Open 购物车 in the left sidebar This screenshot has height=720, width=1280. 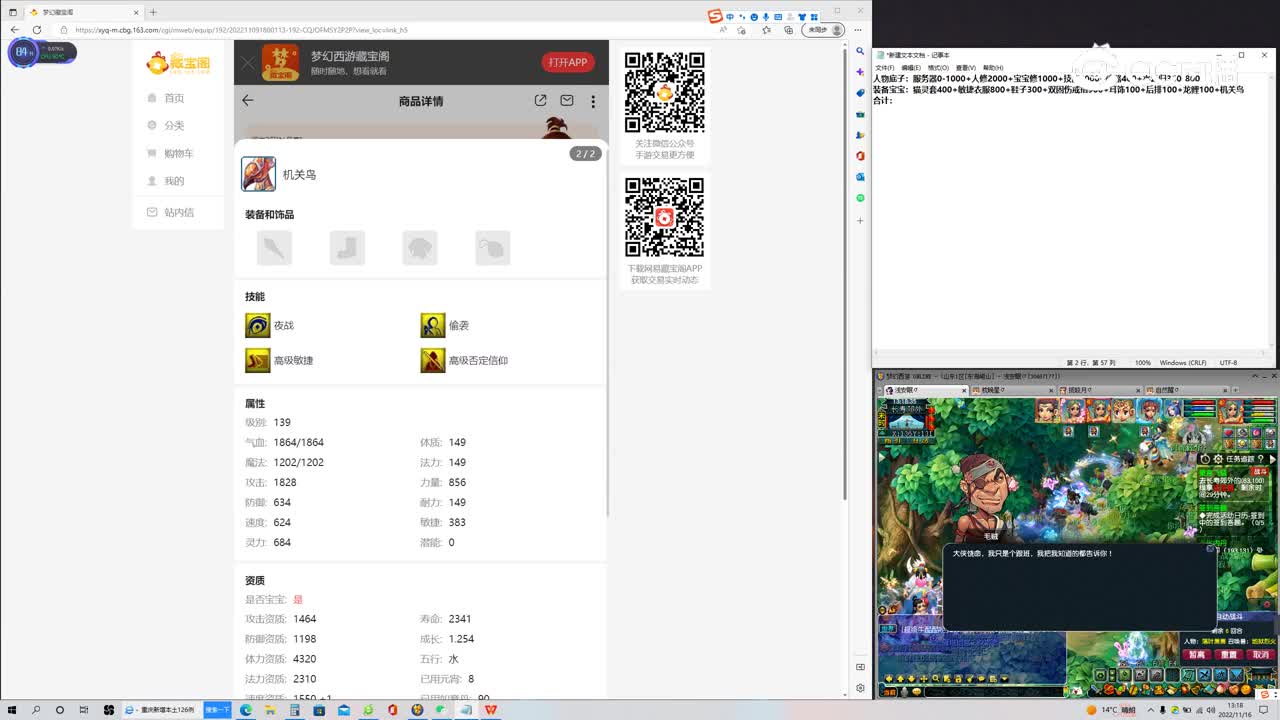(178, 153)
